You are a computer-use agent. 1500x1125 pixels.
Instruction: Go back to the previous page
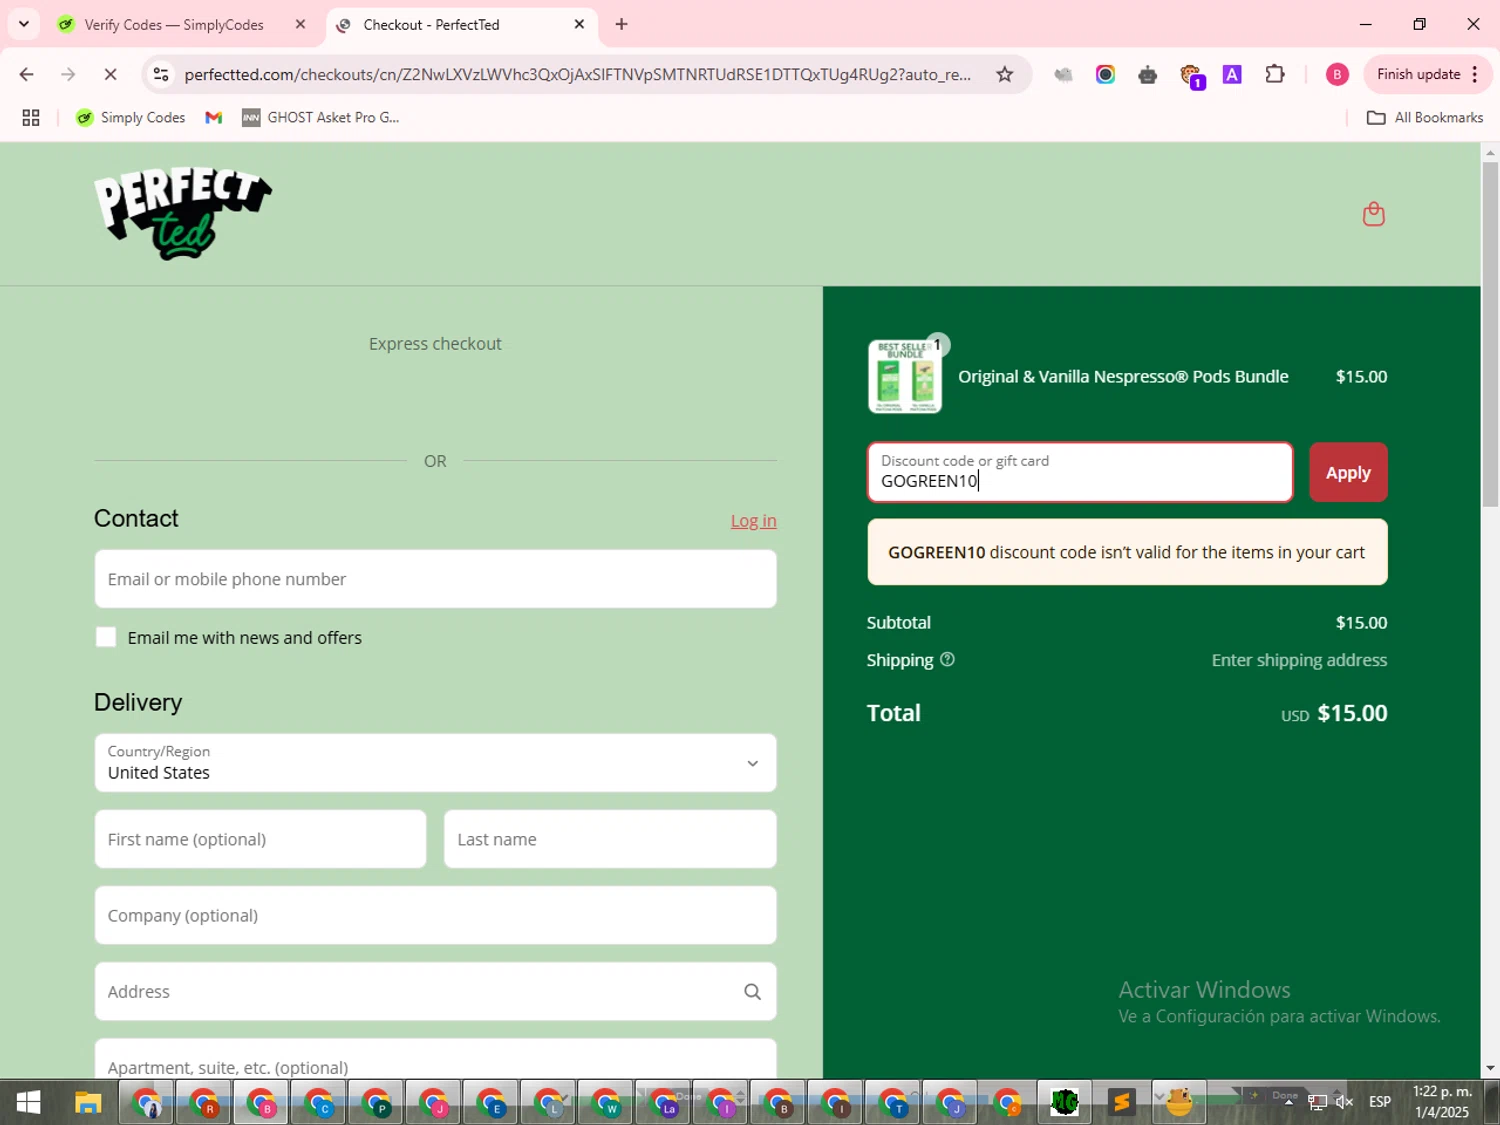pos(27,74)
